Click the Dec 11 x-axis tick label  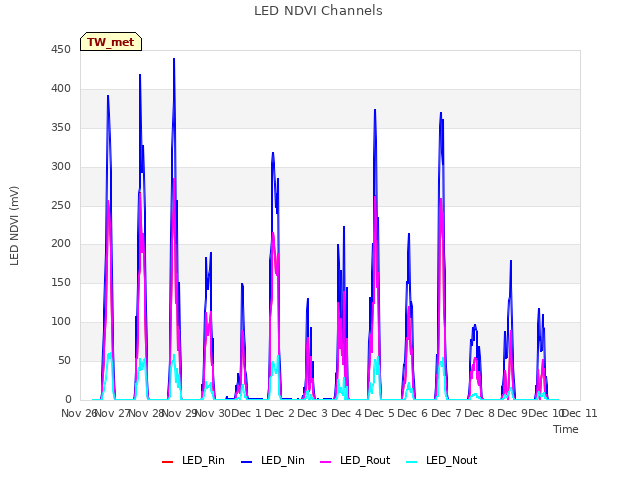pos(580,413)
